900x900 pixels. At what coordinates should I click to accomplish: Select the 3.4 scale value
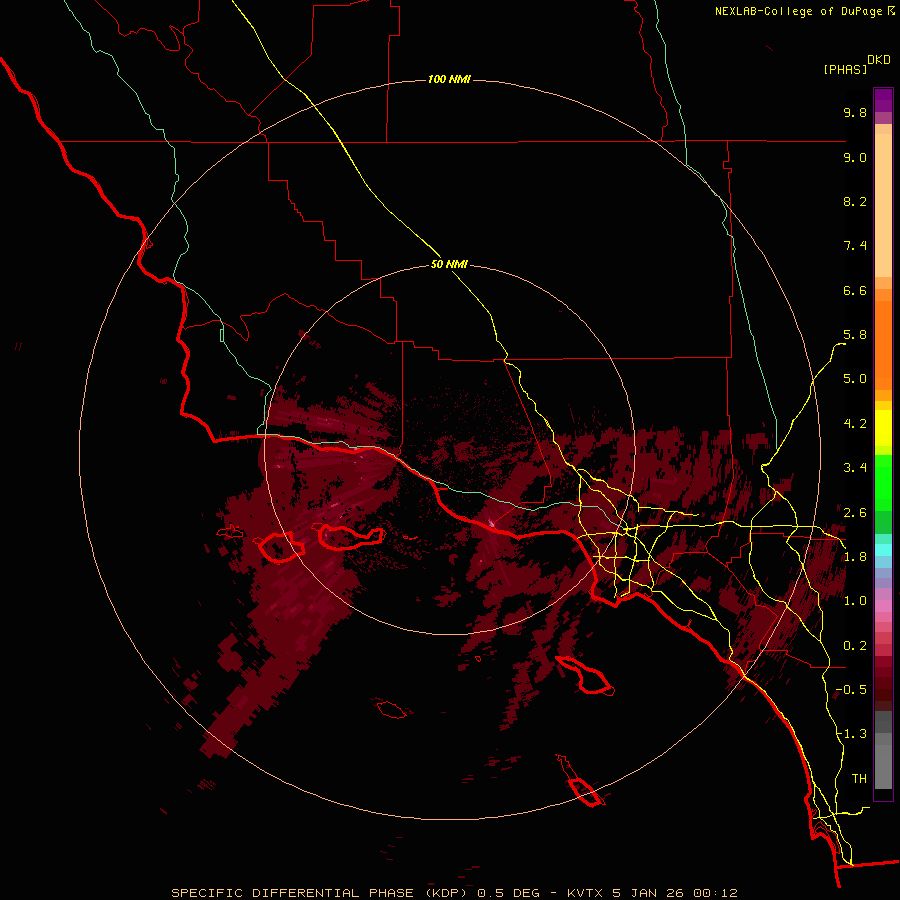[855, 468]
